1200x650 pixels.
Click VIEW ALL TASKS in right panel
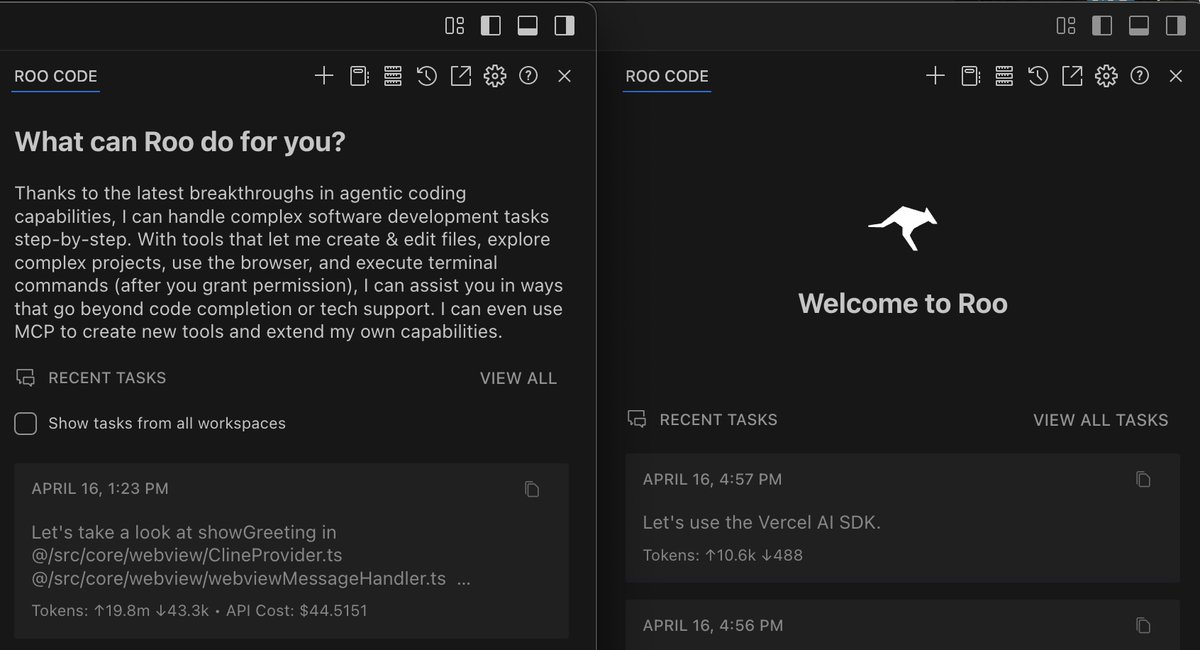click(1100, 420)
